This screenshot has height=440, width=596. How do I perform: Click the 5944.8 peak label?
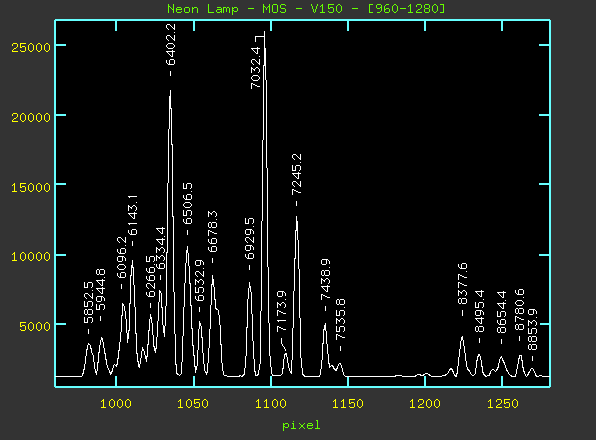100,290
